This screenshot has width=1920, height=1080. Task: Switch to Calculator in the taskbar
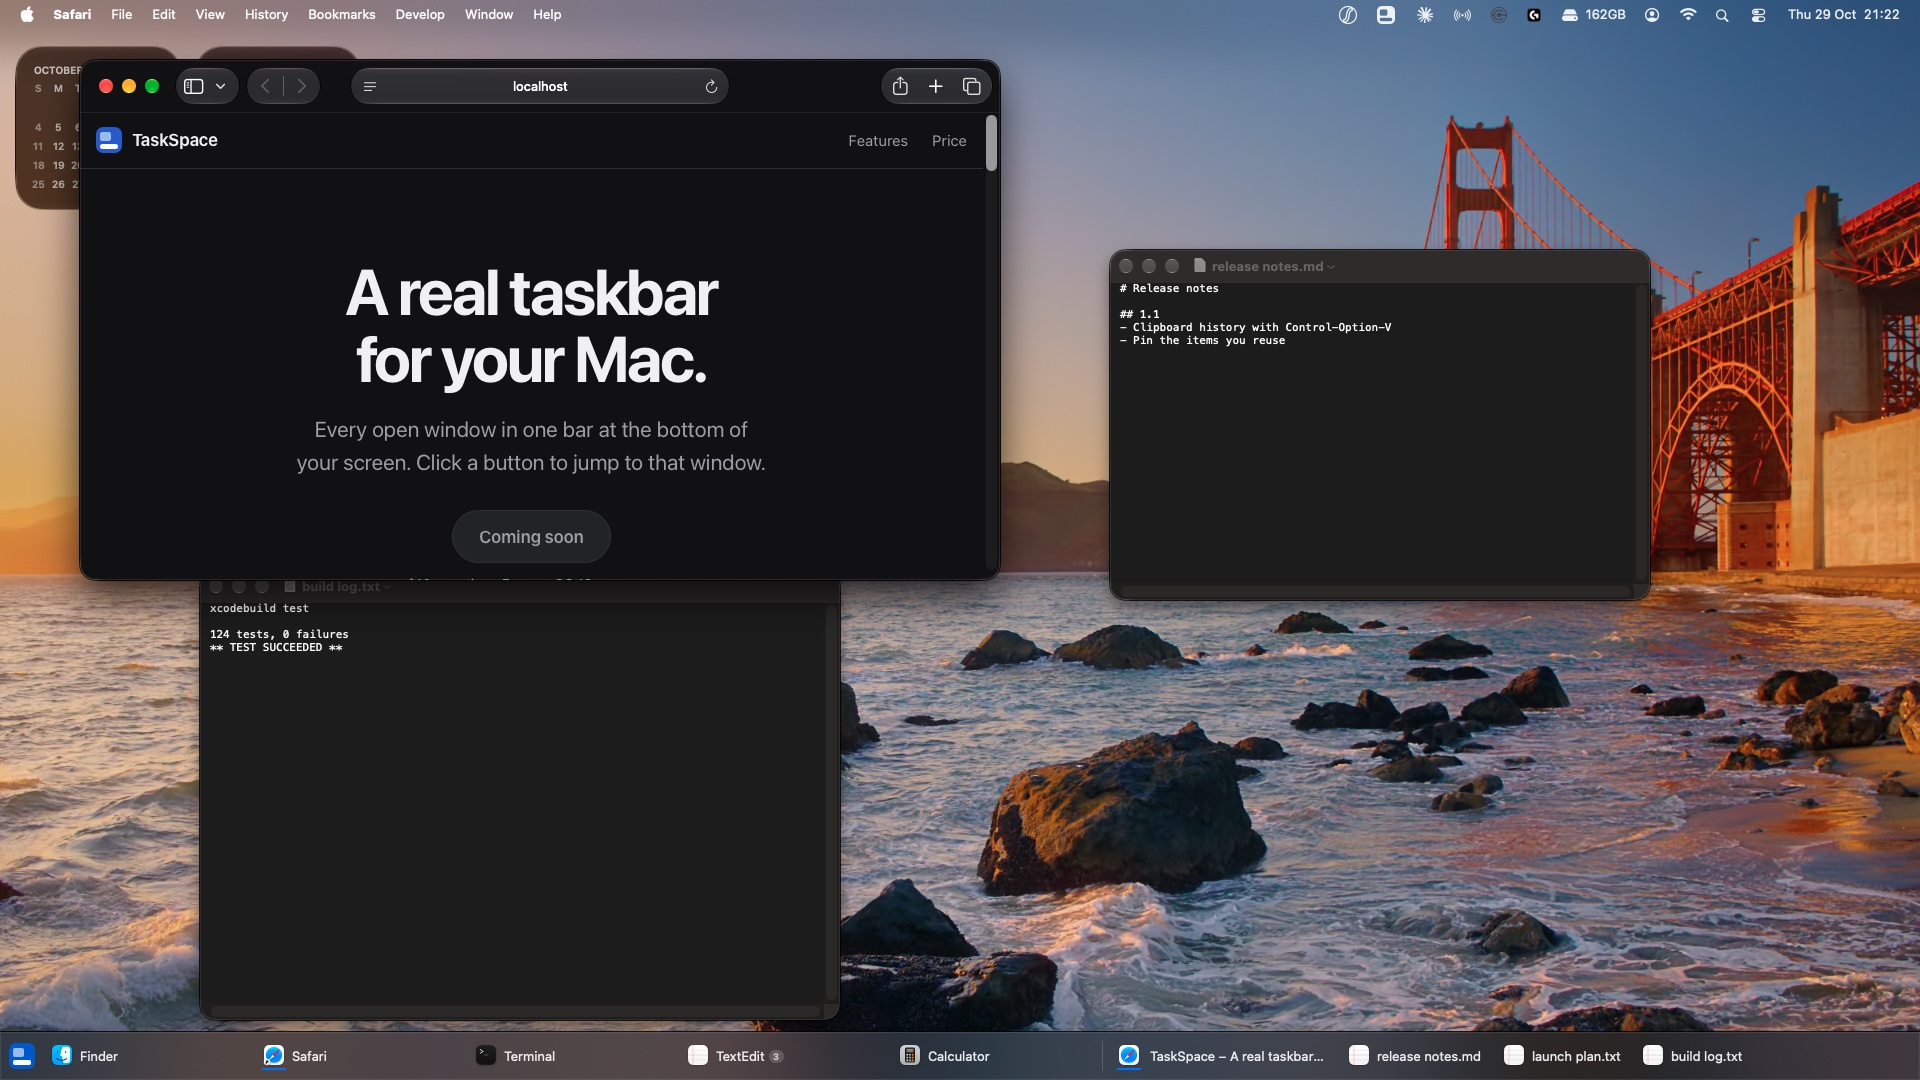pos(945,1056)
